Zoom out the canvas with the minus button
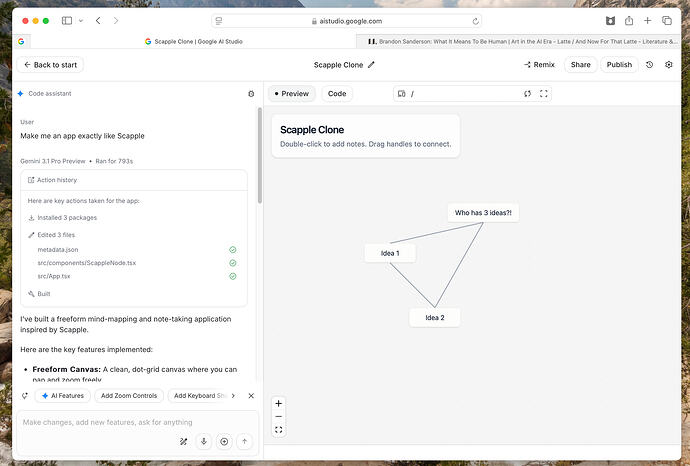This screenshot has width=690, height=466. [279, 416]
